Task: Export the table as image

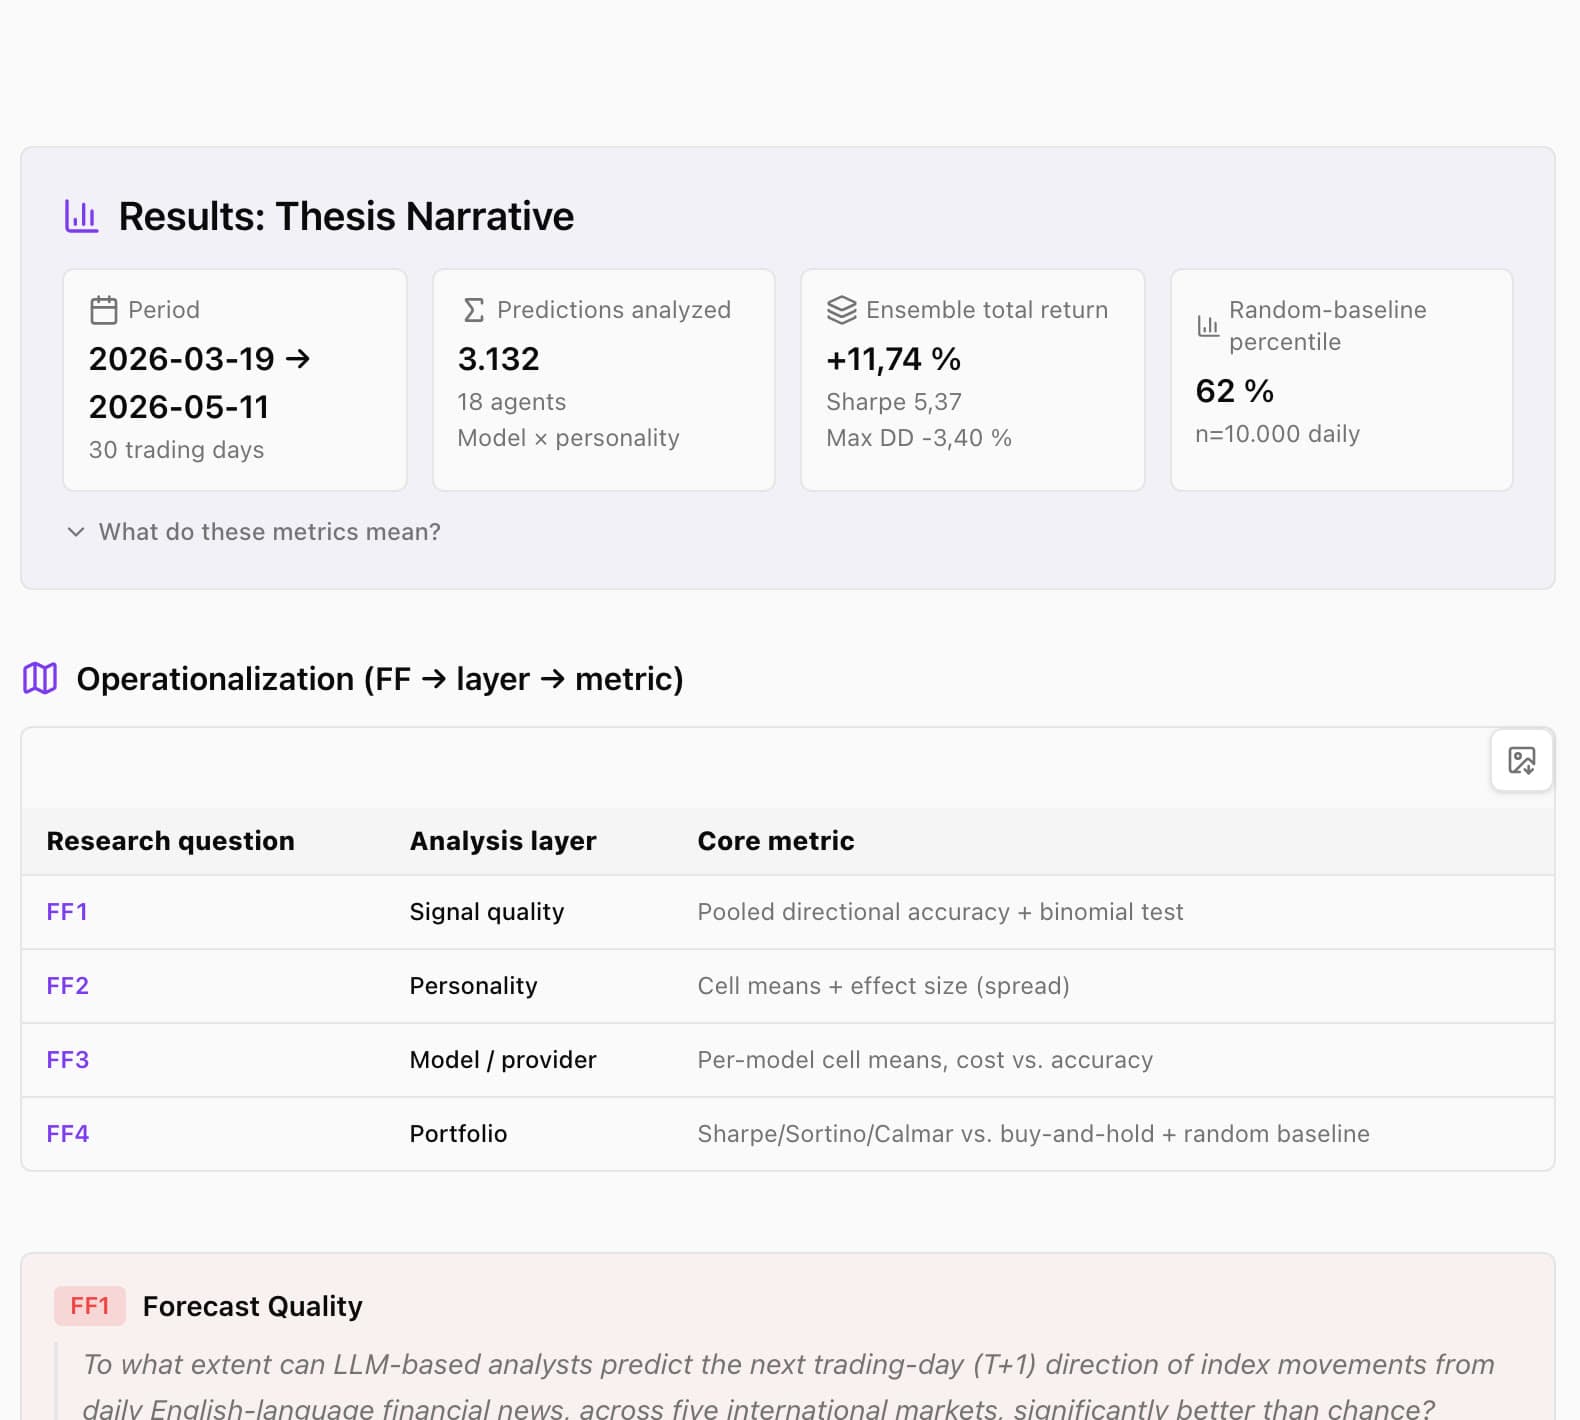Action: 1522,761
